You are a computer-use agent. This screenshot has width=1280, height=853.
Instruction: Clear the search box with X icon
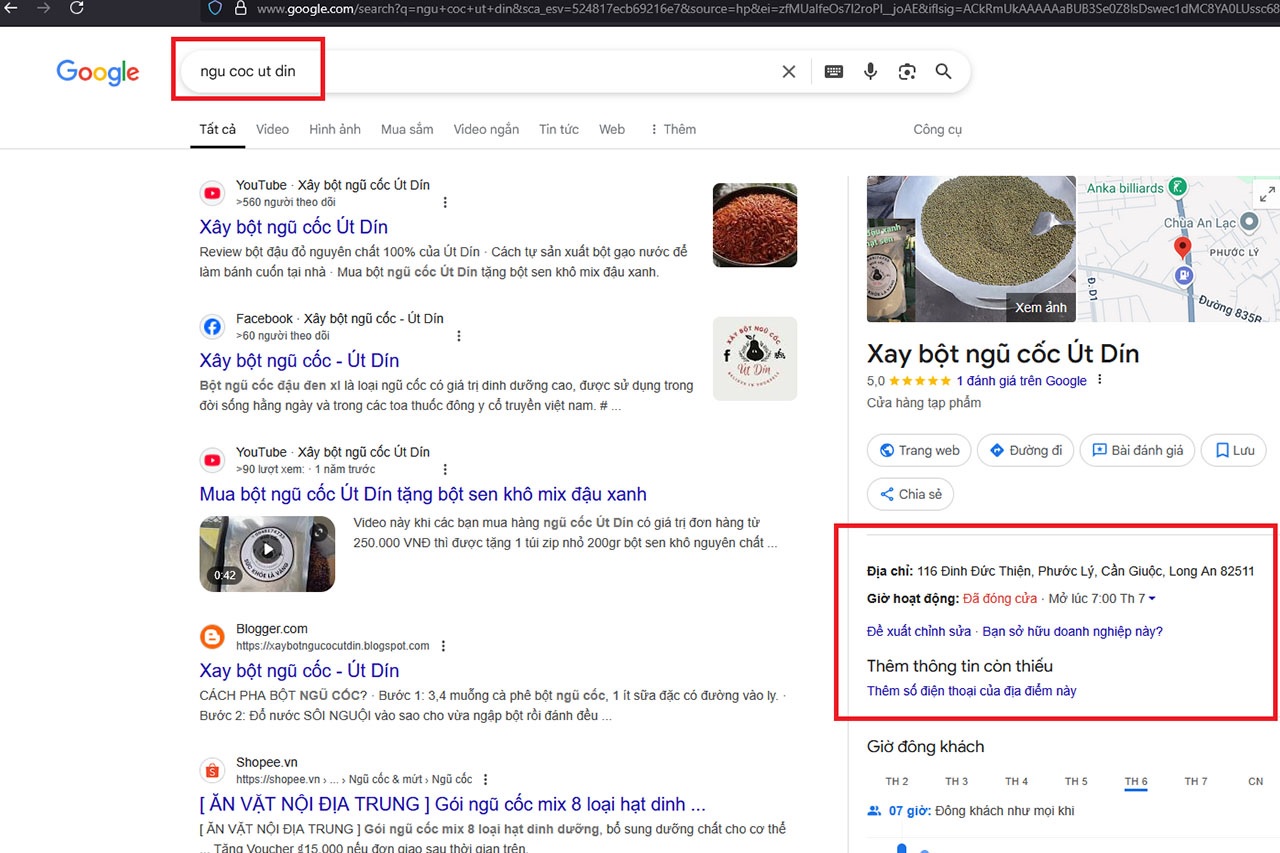[789, 72]
